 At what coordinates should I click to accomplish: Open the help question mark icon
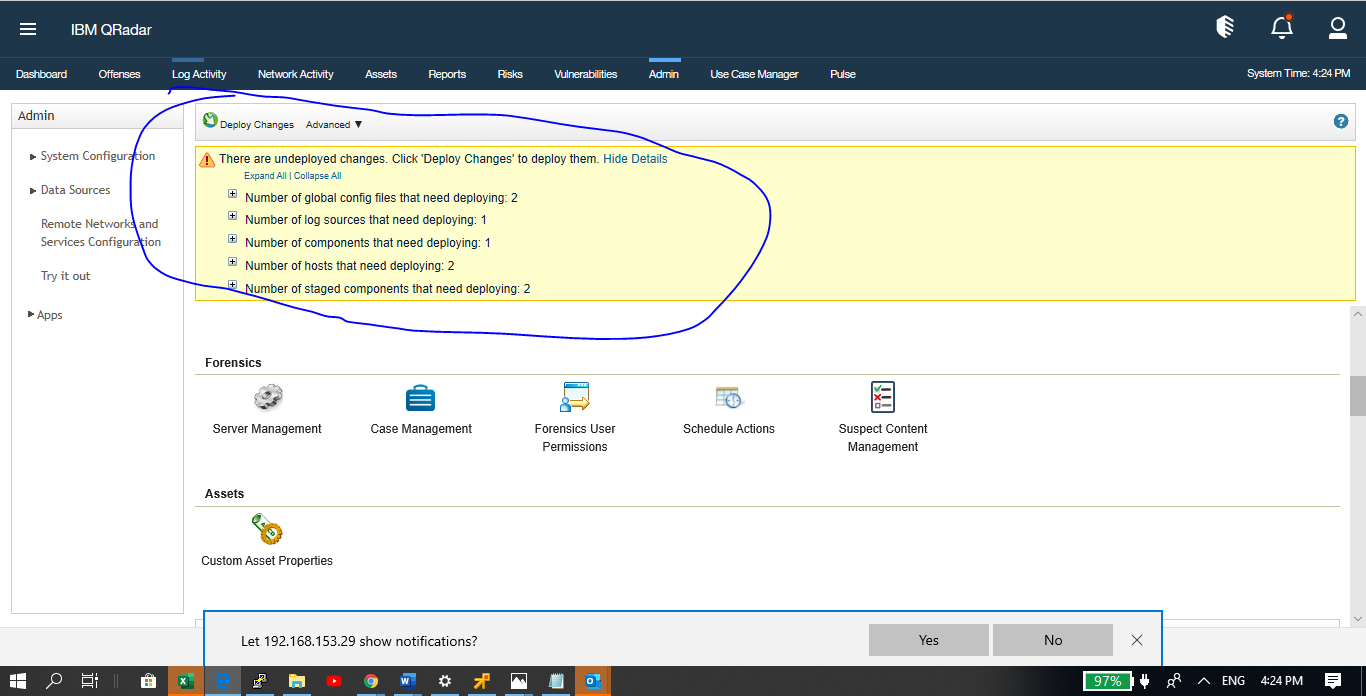(1341, 121)
